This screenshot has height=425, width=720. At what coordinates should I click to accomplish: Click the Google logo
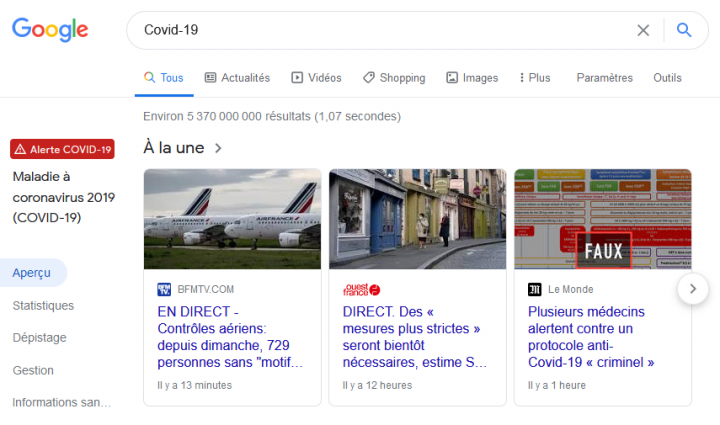[50, 30]
